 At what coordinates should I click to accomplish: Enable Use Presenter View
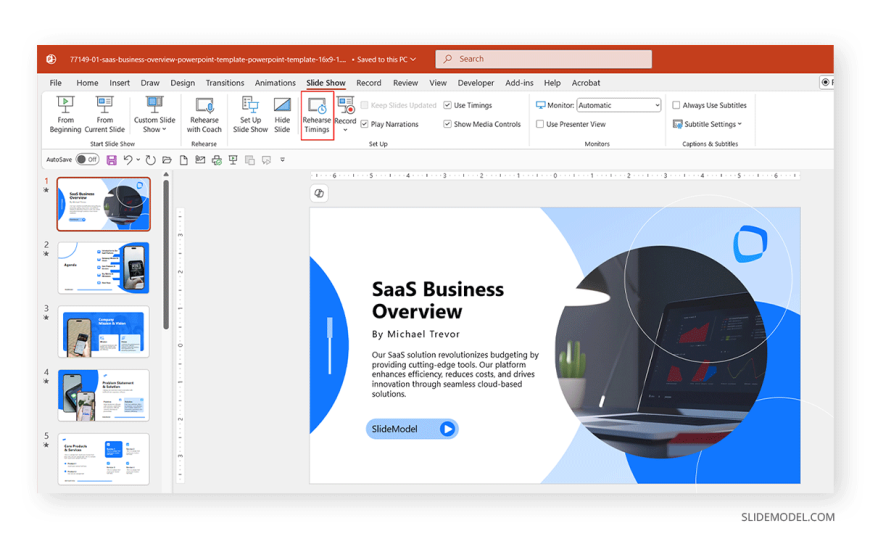click(540, 124)
